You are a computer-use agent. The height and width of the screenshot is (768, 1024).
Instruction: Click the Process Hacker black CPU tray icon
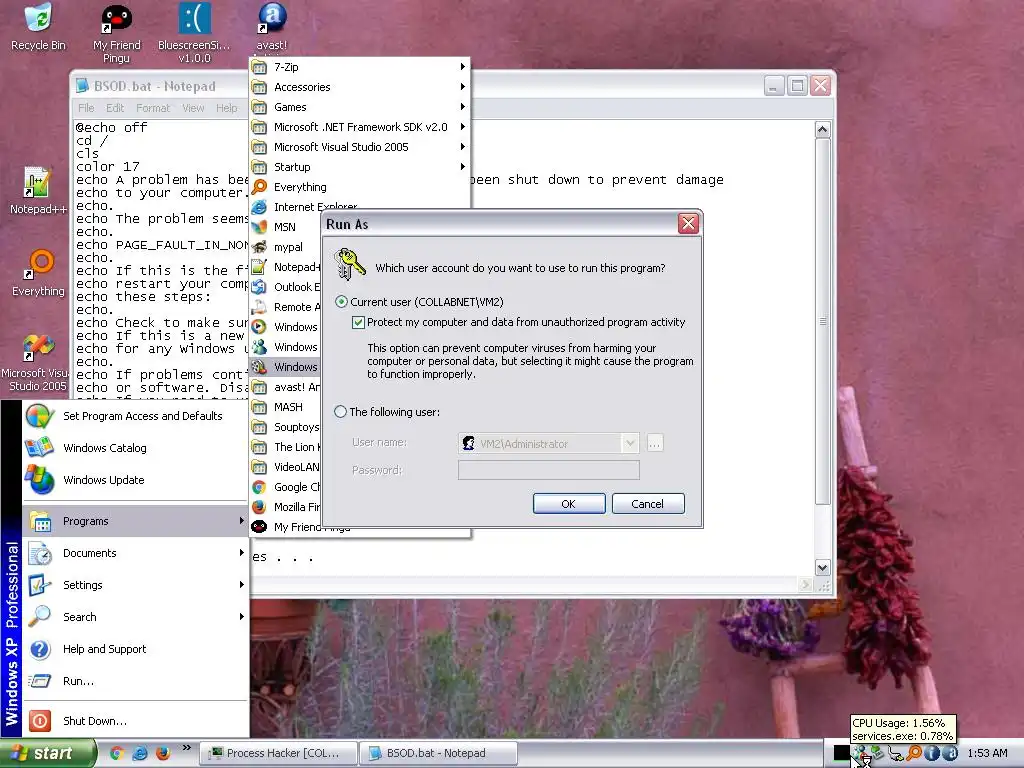point(842,753)
